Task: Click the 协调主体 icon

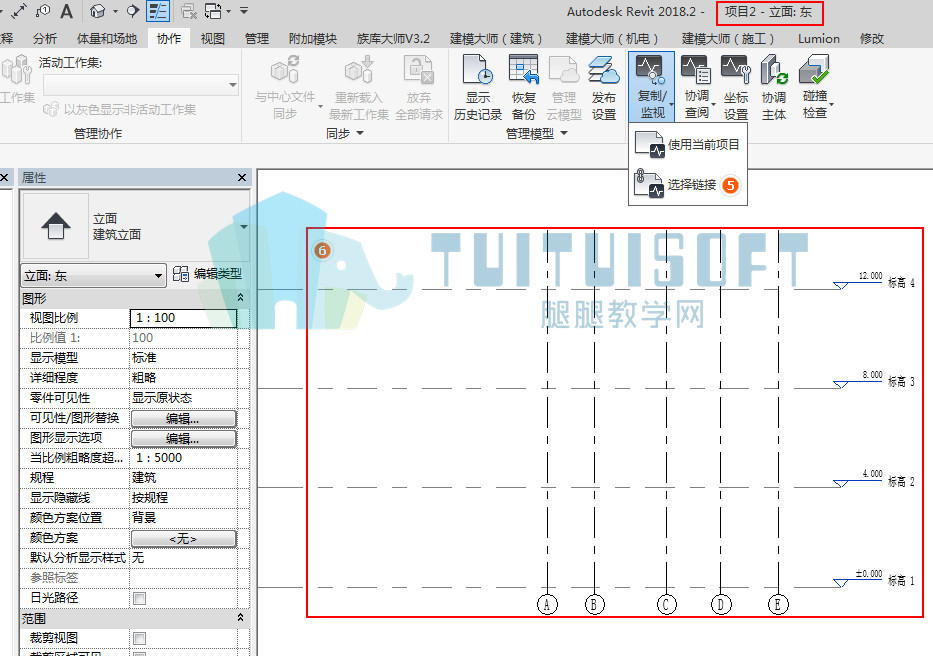Action: 774,87
